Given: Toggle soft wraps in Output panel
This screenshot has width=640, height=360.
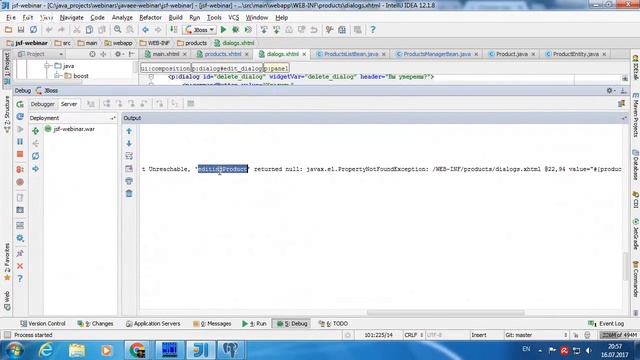Looking at the screenshot, I should point(129,156).
